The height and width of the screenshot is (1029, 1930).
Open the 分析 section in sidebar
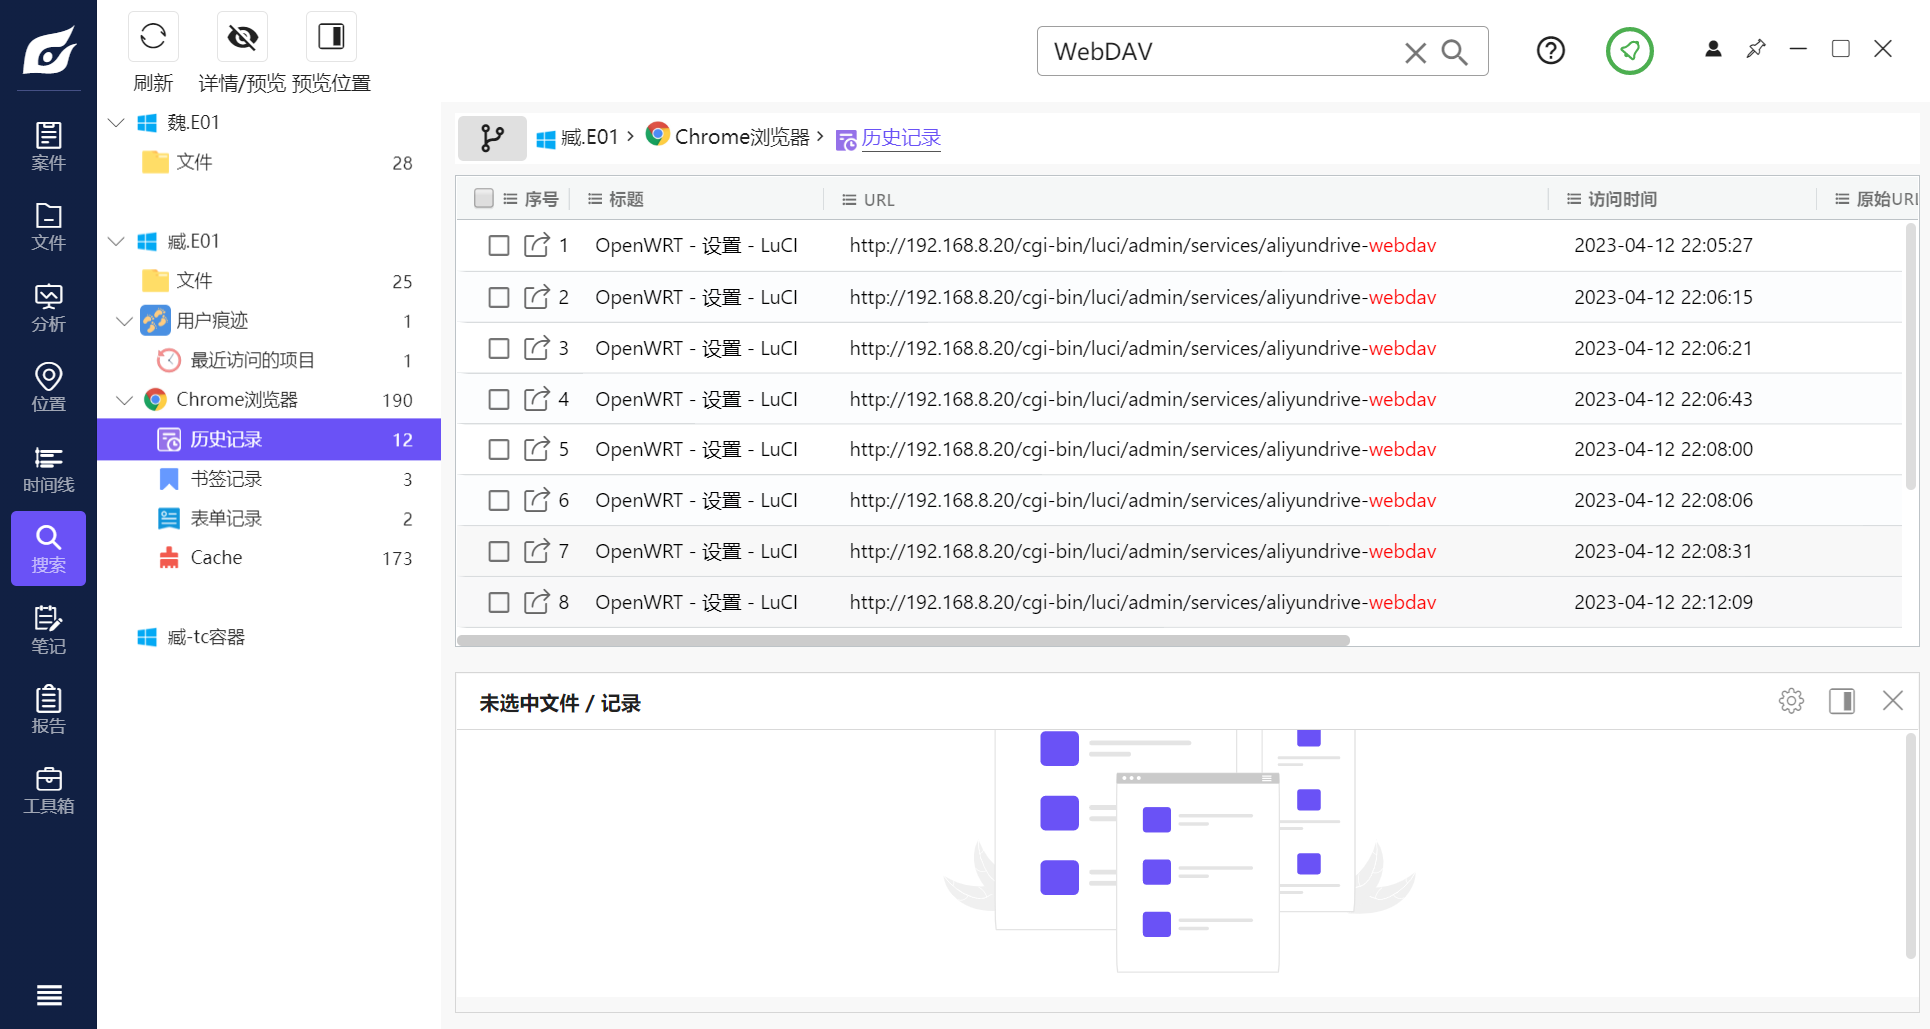pos(48,307)
